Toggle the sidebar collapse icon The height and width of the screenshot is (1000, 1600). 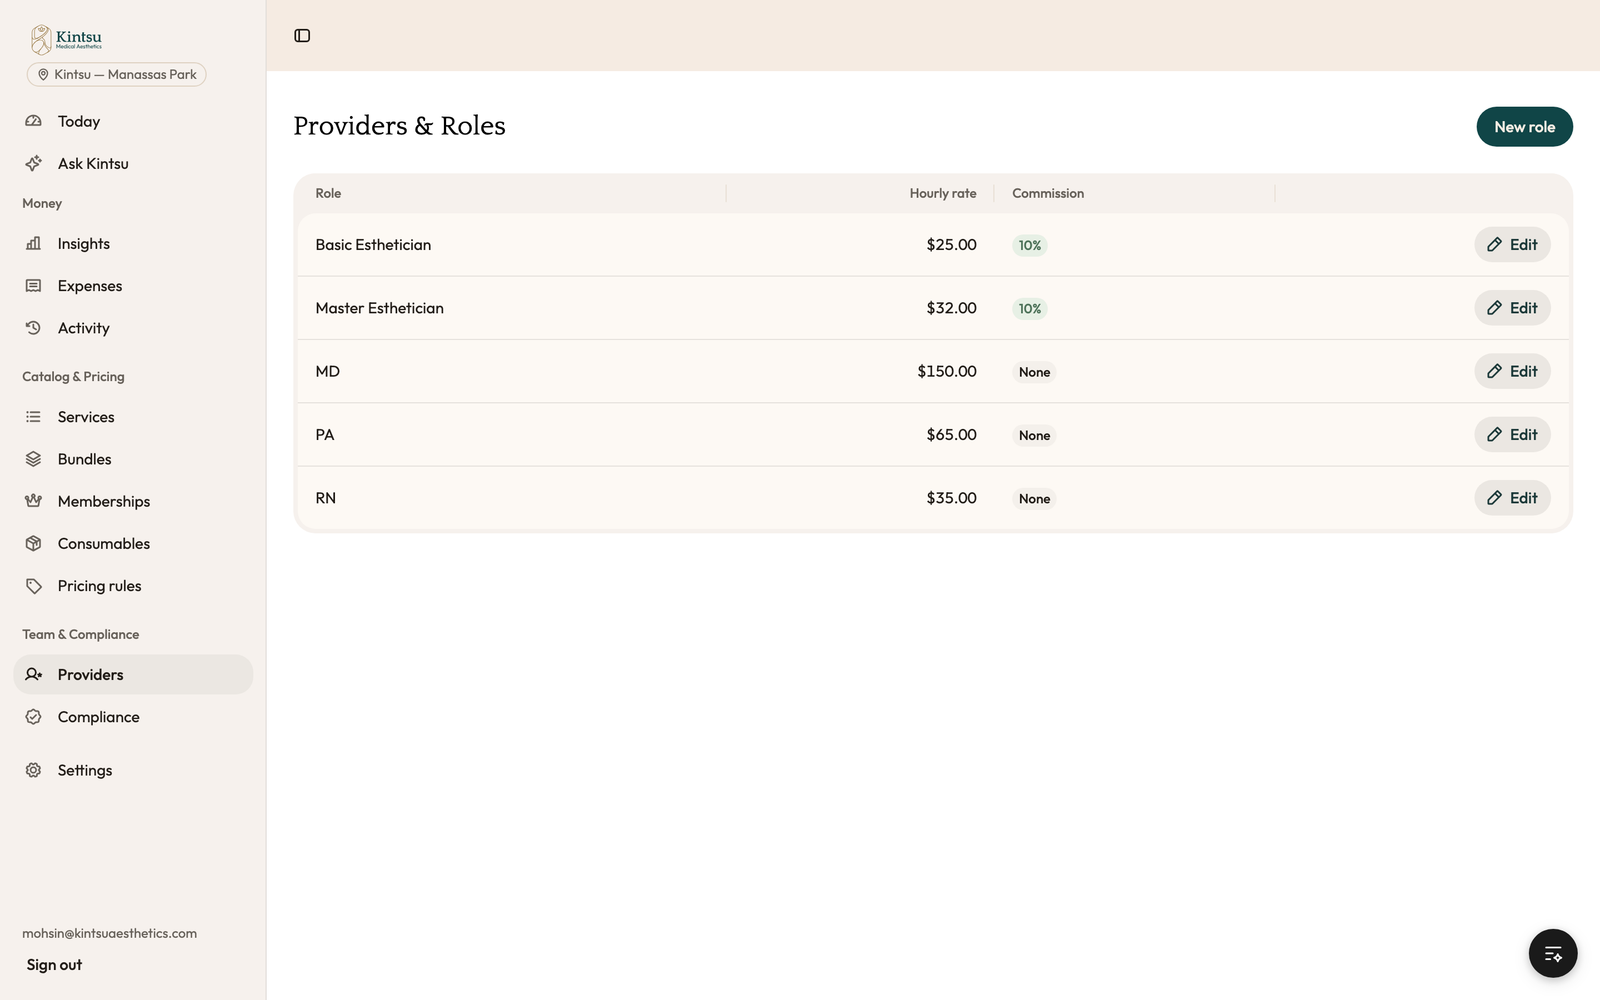coord(302,36)
